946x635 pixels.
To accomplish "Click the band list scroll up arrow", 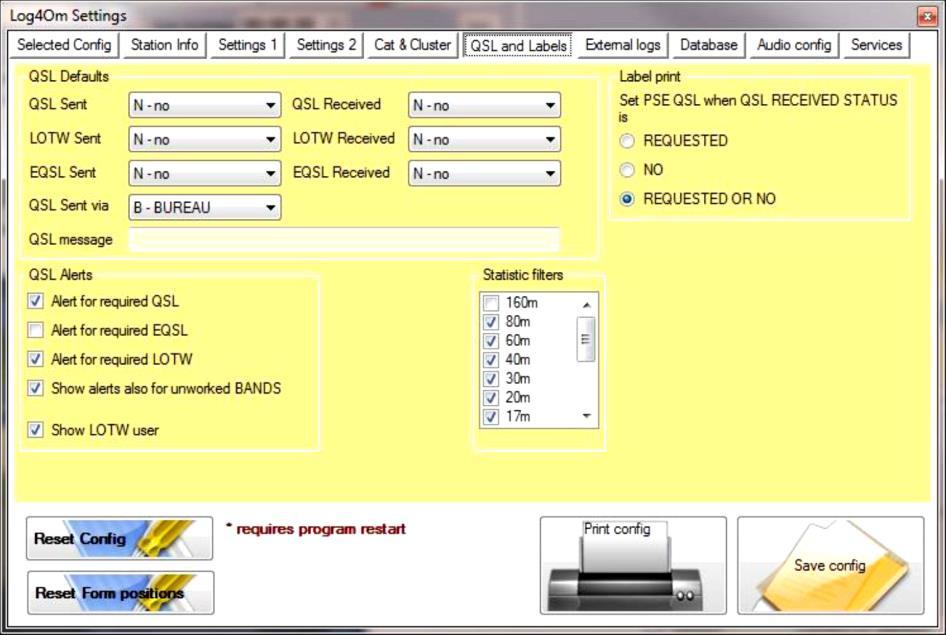I will tap(586, 305).
